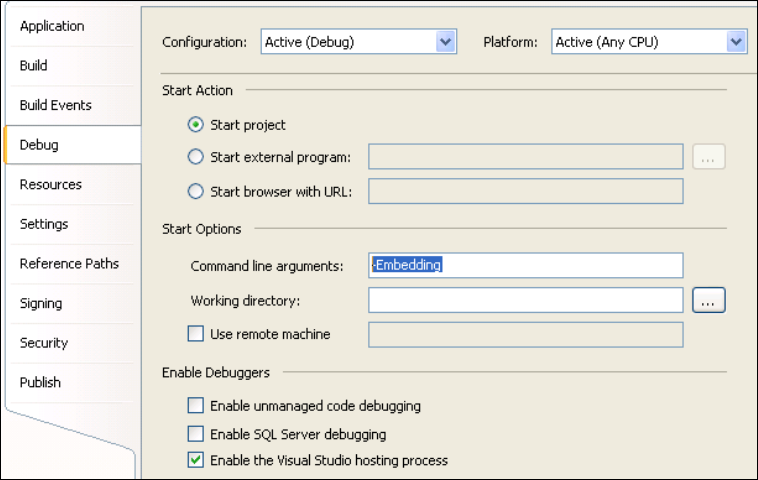The image size is (758, 480).
Task: Click the Working directory text field
Action: (x=525, y=300)
